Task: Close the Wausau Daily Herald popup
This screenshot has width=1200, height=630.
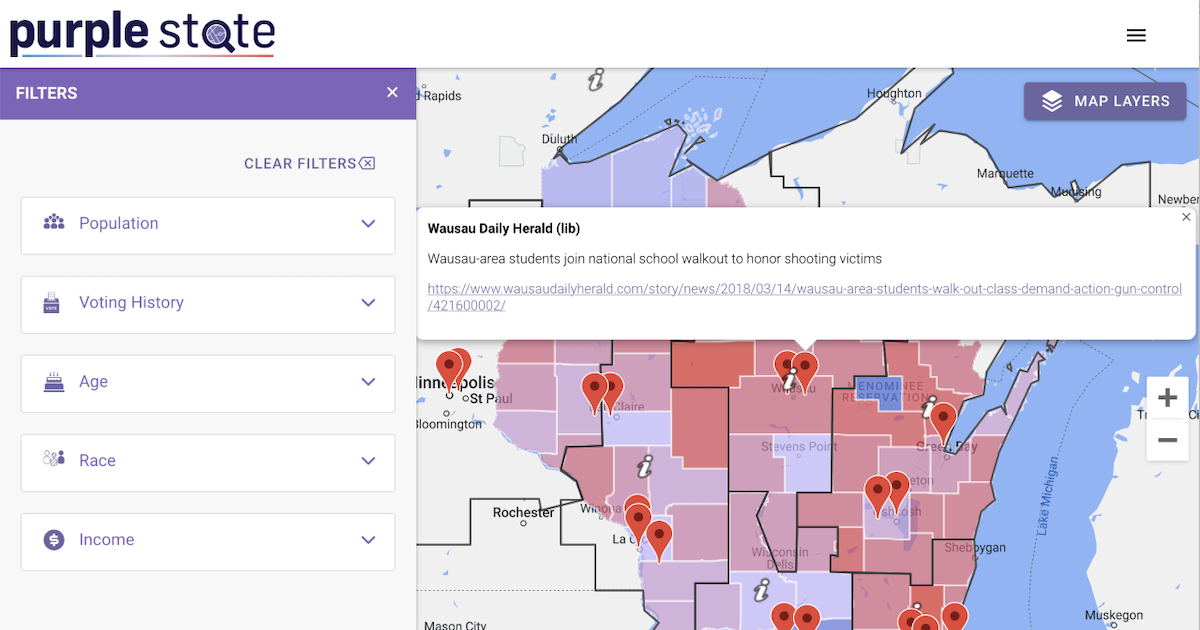Action: pyautogui.click(x=1186, y=217)
